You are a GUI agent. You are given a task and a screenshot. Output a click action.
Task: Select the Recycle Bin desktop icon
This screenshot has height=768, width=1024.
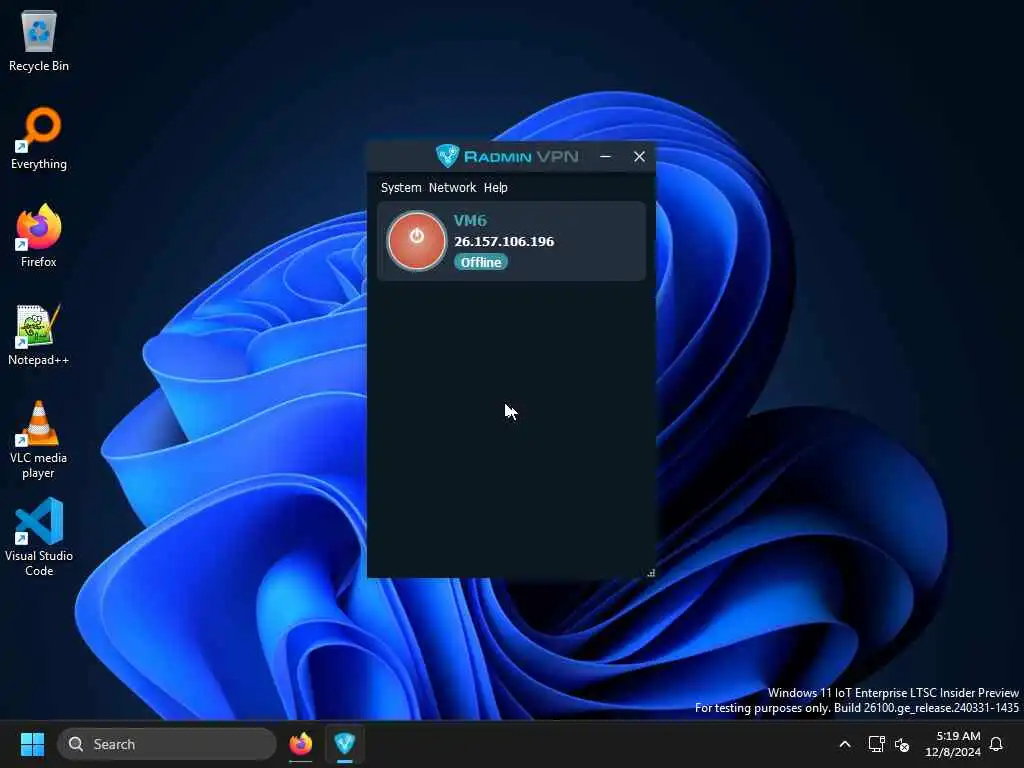39,40
